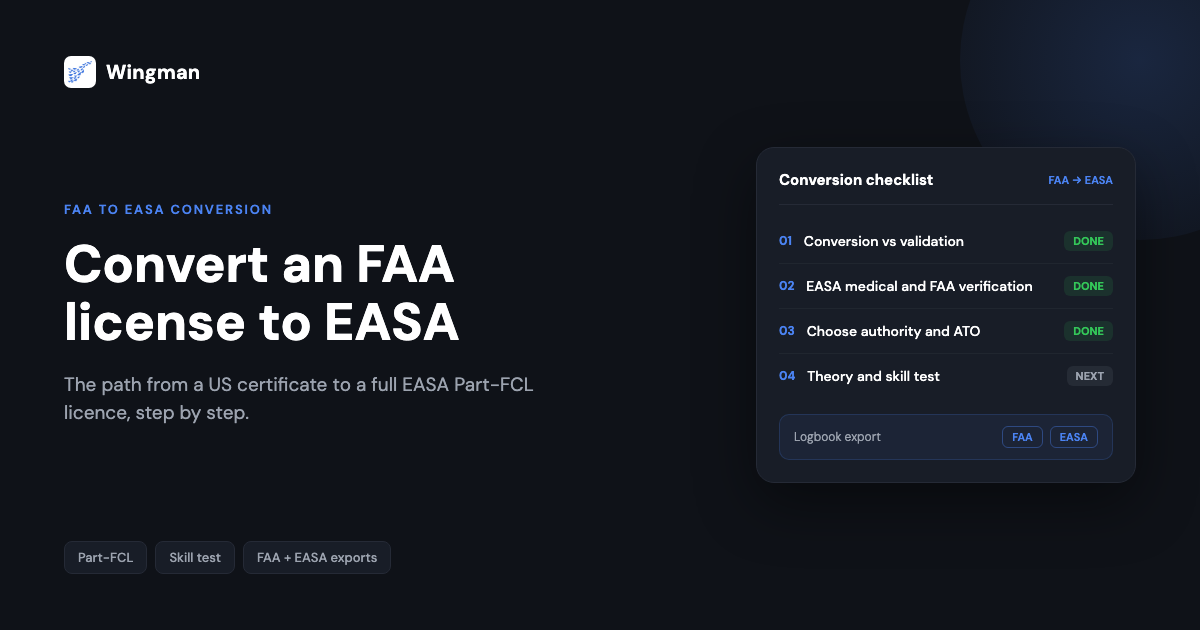
Task: Open step 03 Choose authority and ATO
Action: [x=946, y=331]
